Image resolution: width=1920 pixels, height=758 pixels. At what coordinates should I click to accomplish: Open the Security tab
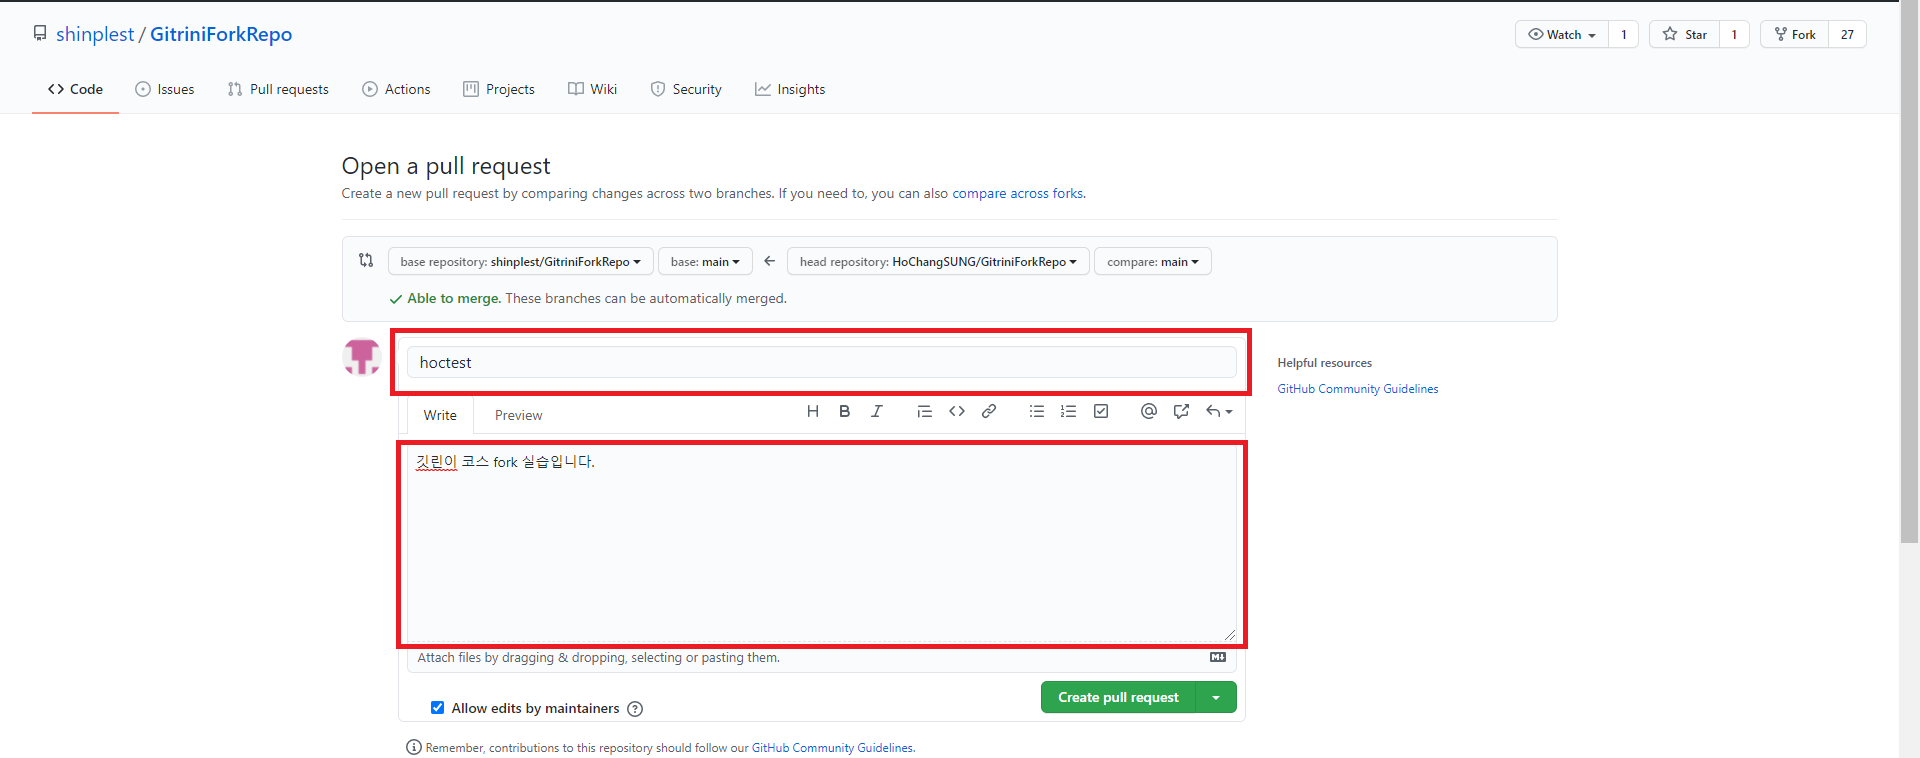(x=686, y=89)
